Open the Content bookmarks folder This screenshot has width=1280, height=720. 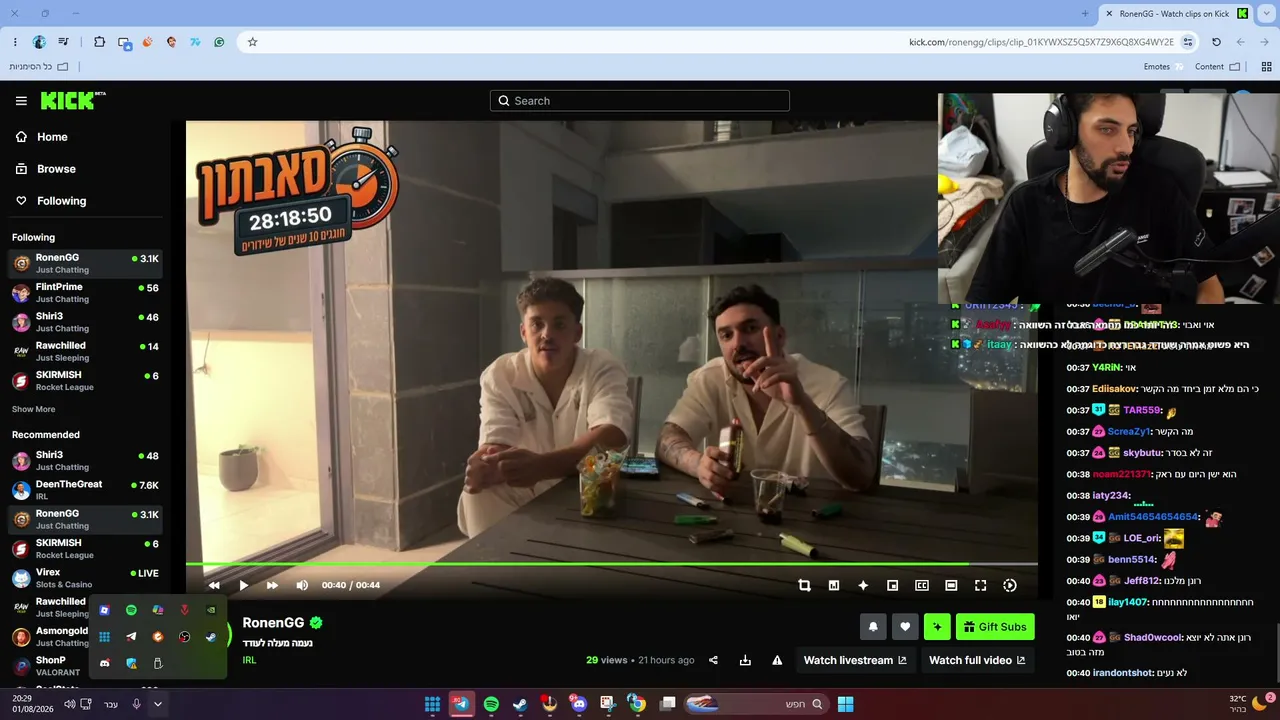point(1217,67)
